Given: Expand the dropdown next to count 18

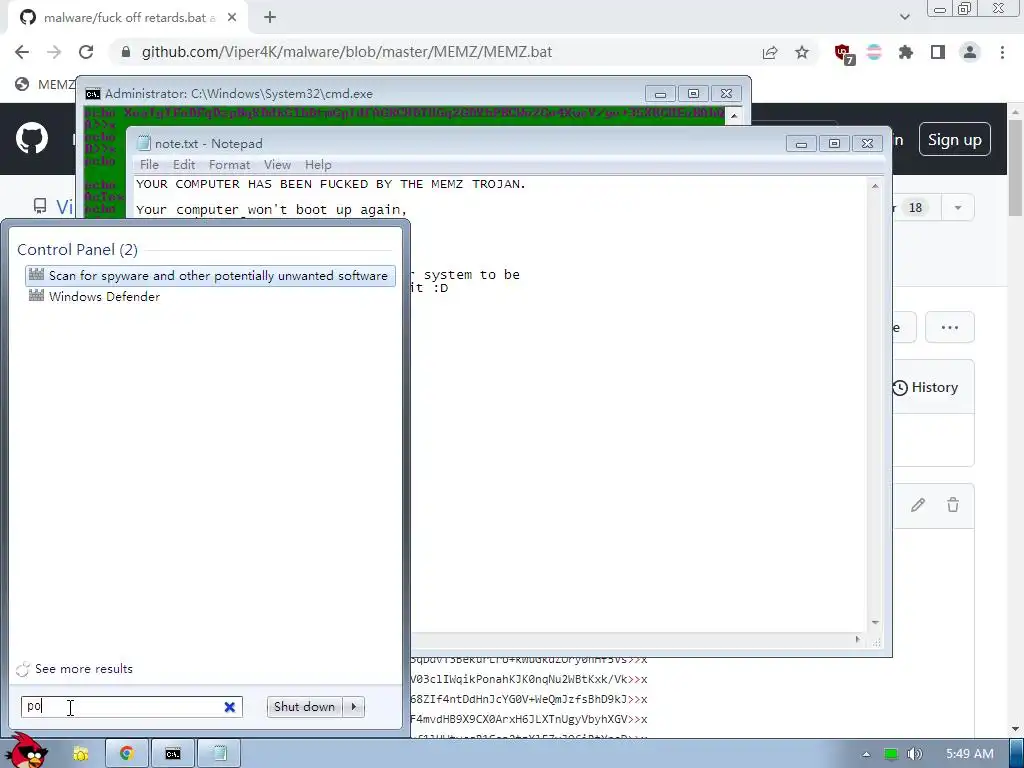Looking at the screenshot, I should click(x=958, y=208).
